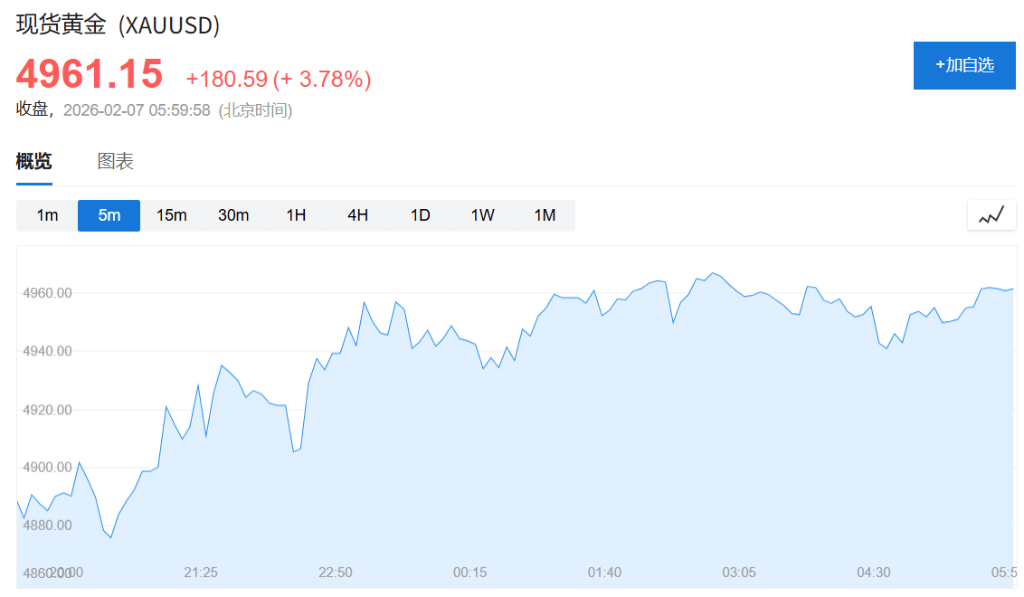Click the 4961.15 gold price value
This screenshot has width=1024, height=597.
point(89,74)
